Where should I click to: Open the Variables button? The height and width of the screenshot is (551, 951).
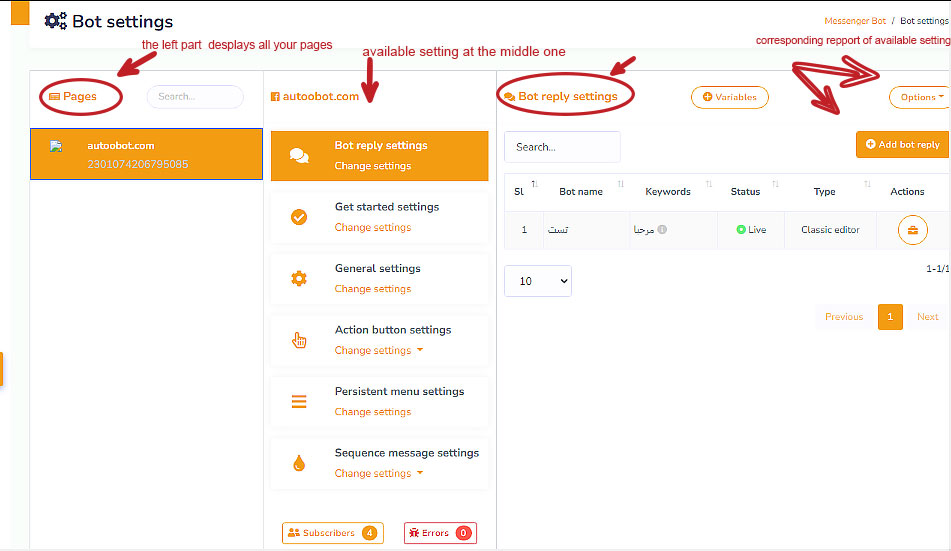pos(729,97)
